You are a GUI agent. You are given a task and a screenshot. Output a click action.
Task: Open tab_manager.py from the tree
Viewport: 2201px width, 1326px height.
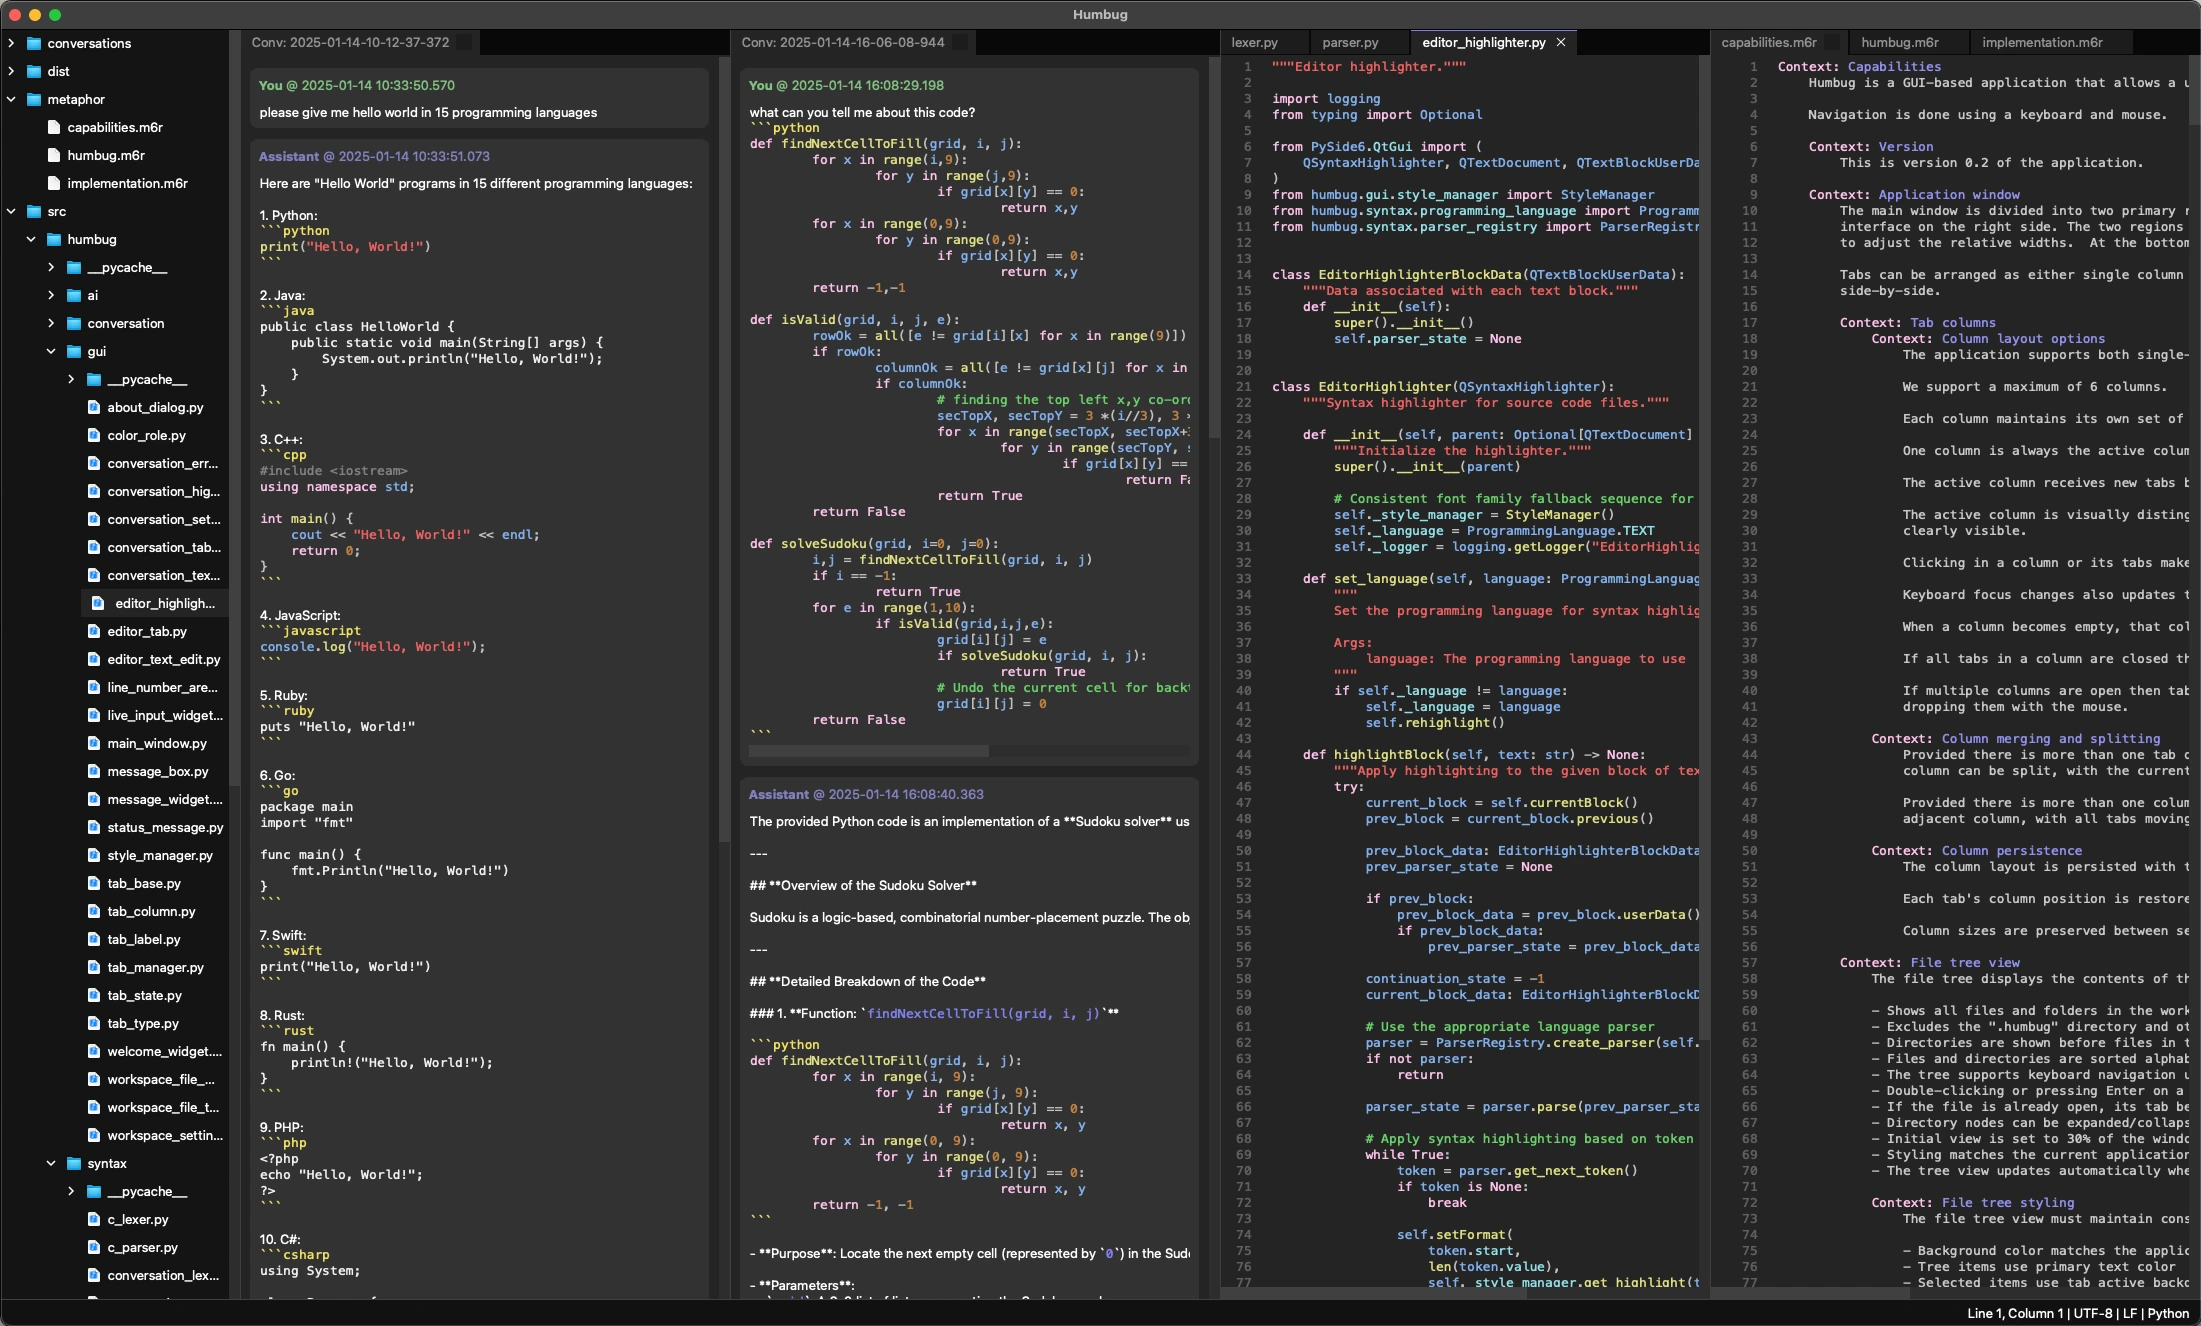tap(155, 967)
